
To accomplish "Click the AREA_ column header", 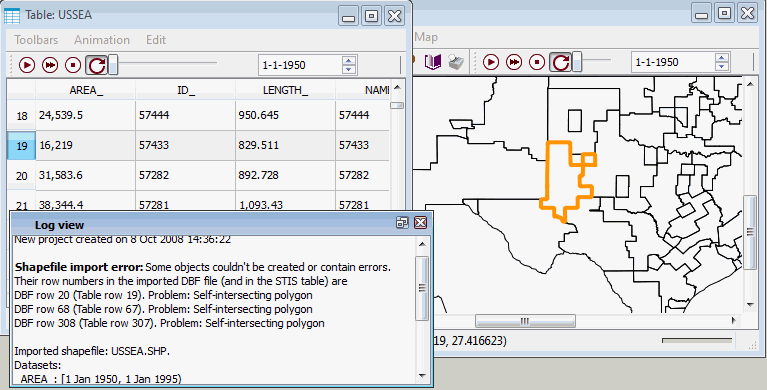I will pos(86,90).
